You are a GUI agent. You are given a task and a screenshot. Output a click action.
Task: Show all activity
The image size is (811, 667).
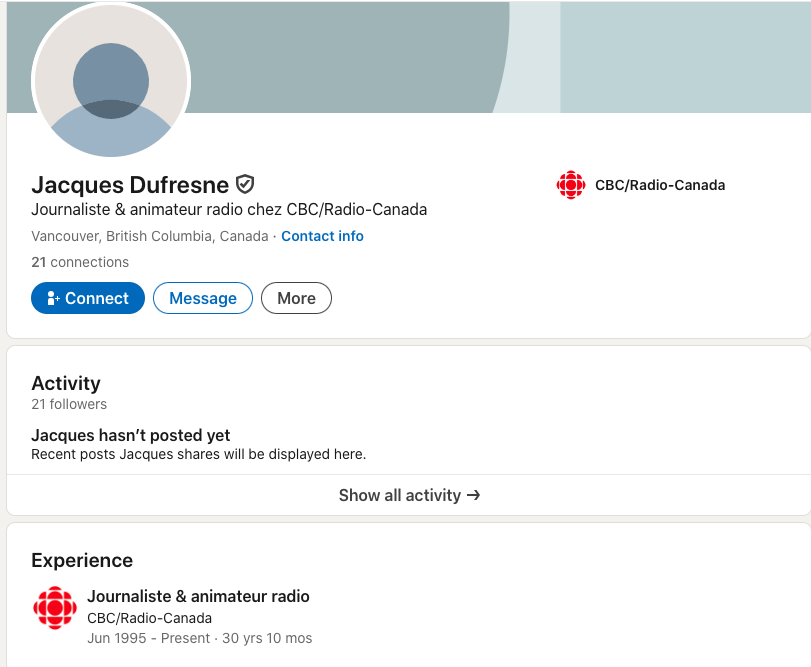[x=409, y=495]
